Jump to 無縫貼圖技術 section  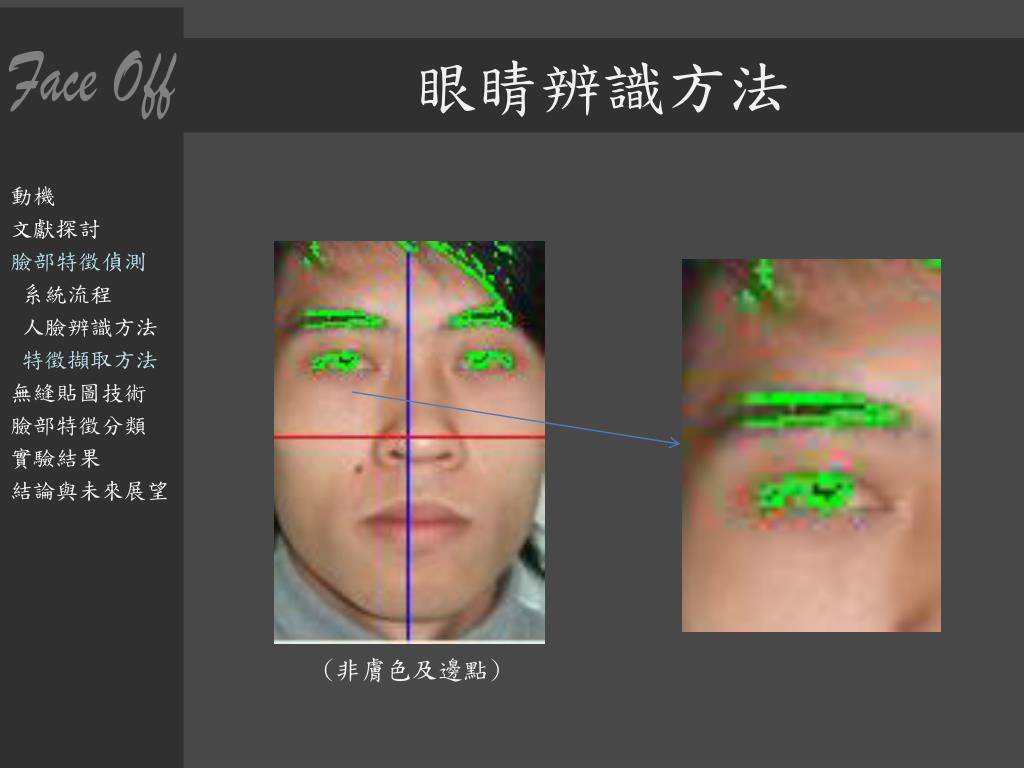pyautogui.click(x=78, y=392)
